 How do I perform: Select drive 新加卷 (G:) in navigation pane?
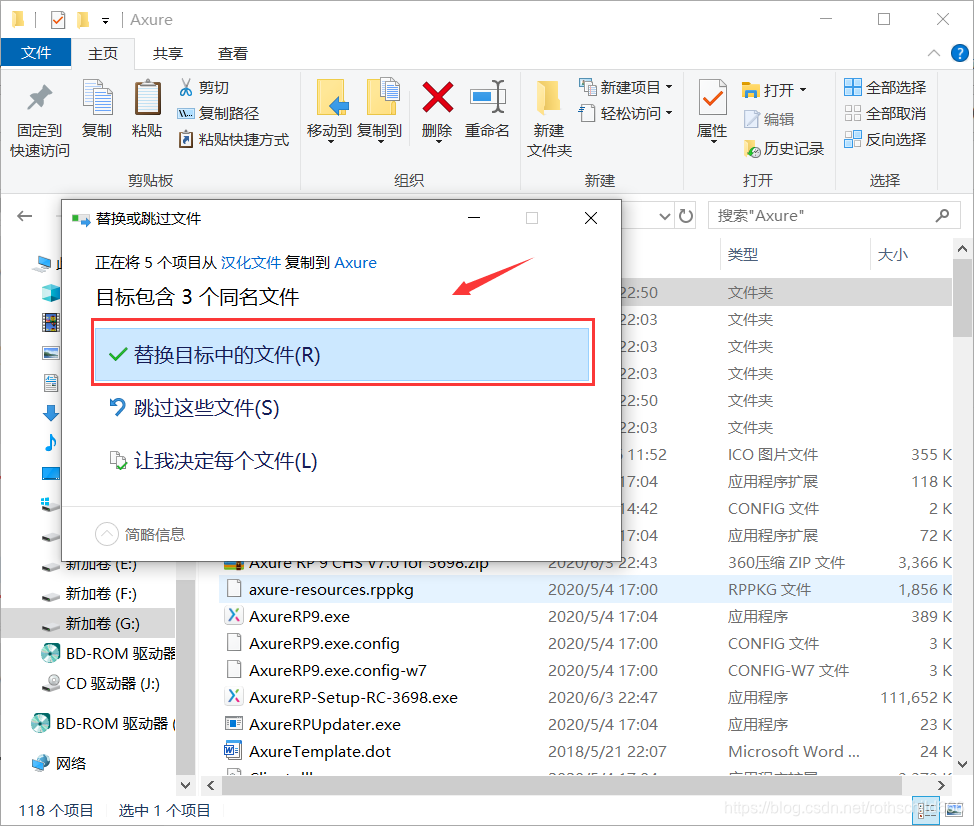(102, 624)
